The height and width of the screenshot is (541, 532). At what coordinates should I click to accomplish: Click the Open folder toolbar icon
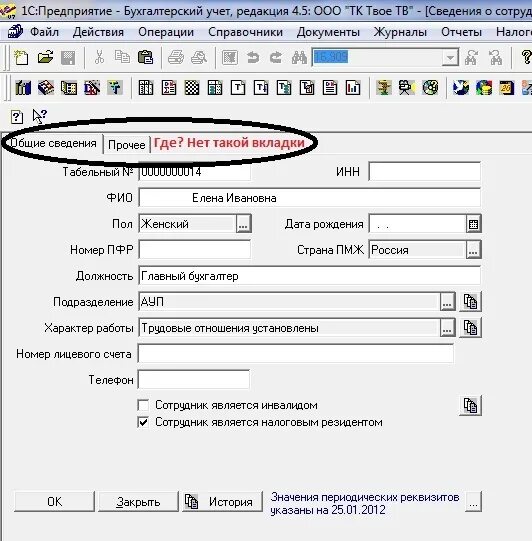(45, 58)
